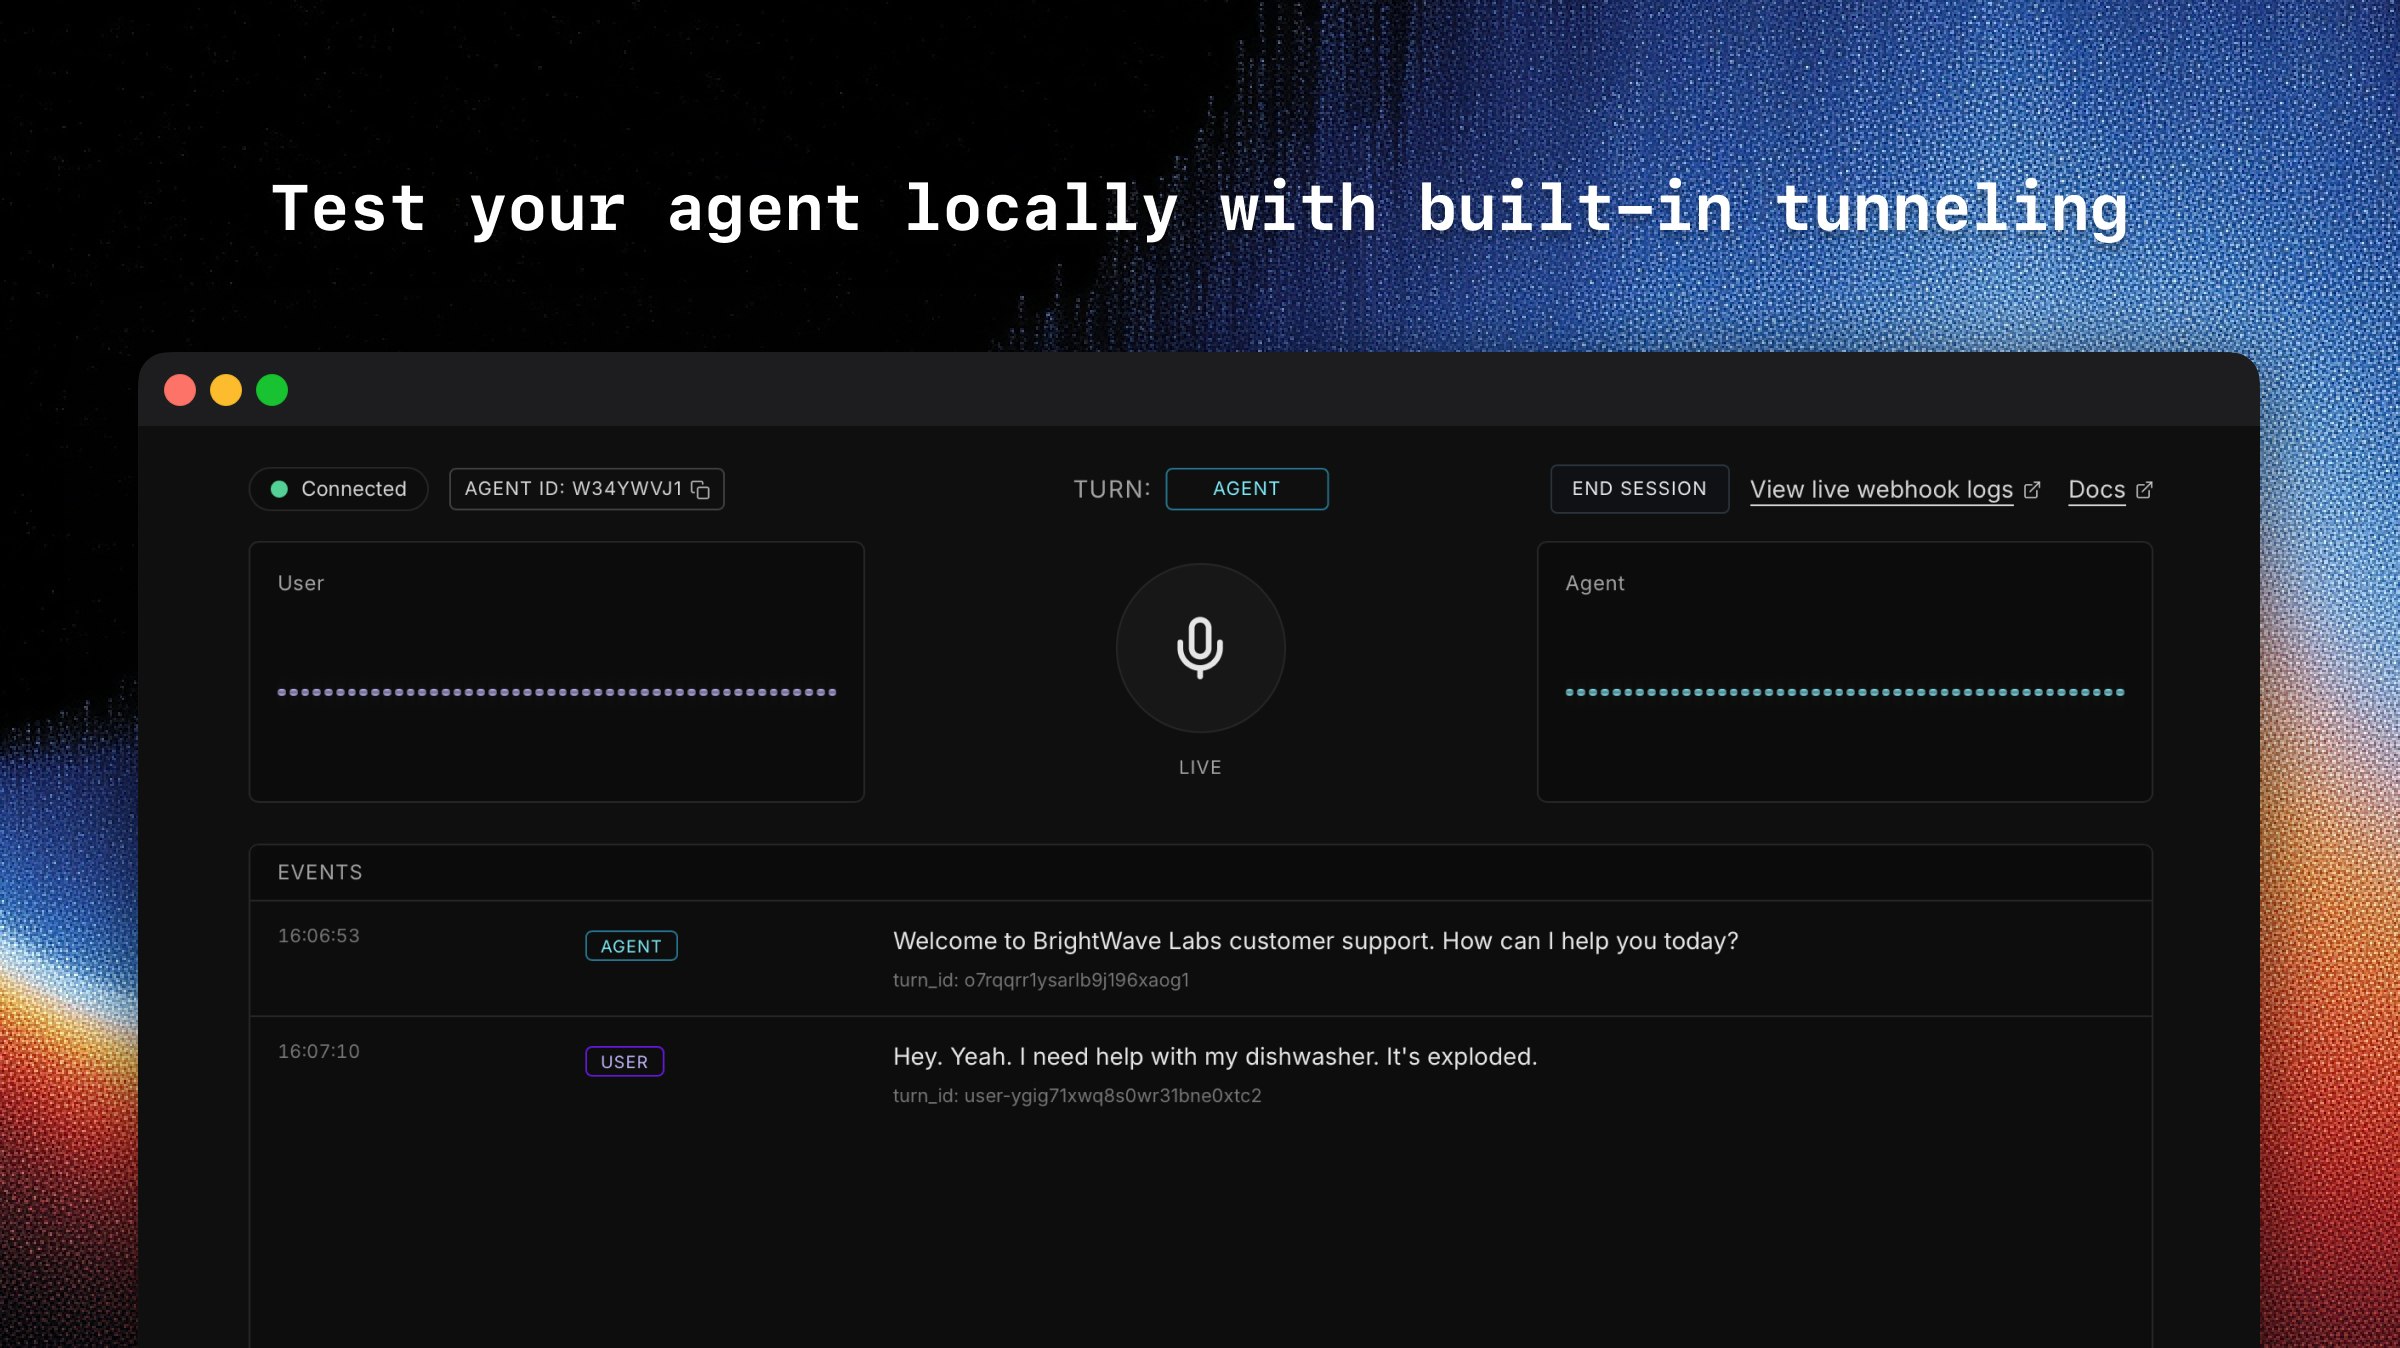Click the USER badge on the dishwasher event
The image size is (2400, 1348).
624,1061
